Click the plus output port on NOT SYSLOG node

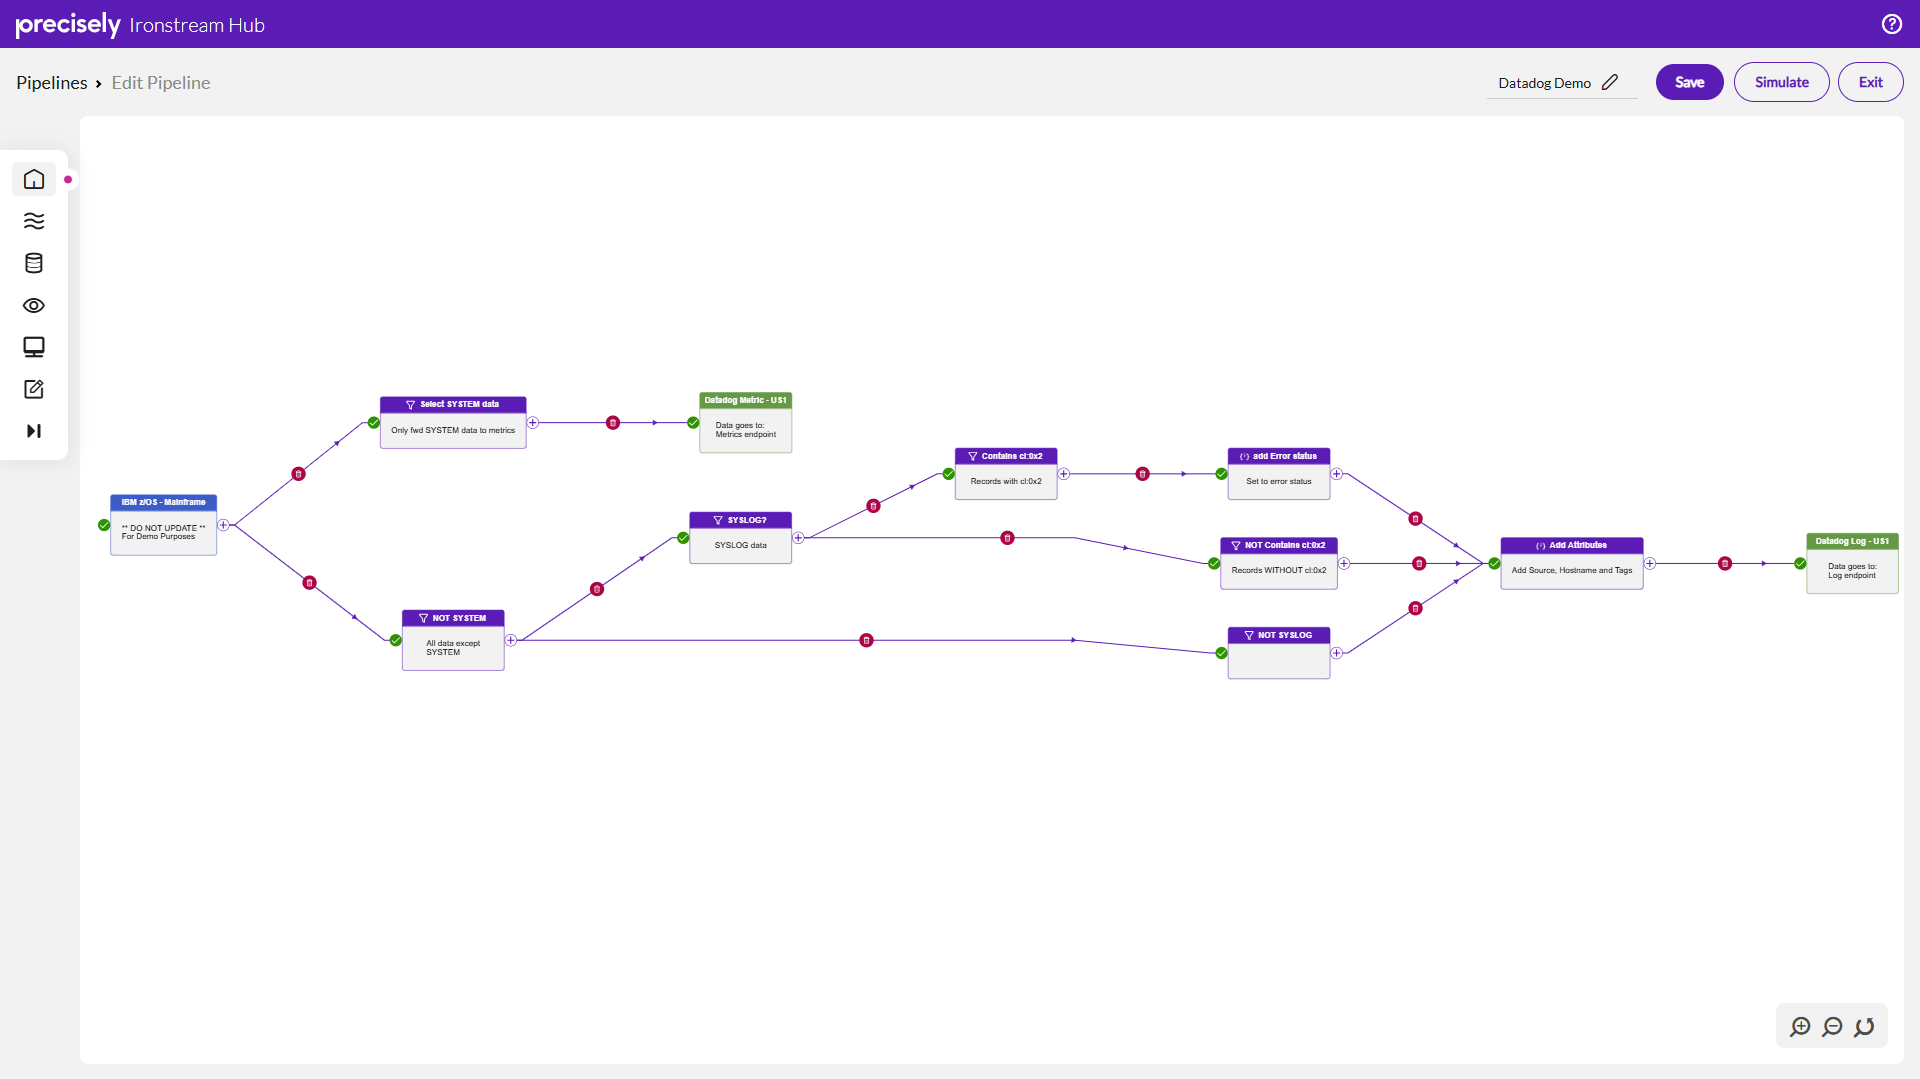point(1337,653)
